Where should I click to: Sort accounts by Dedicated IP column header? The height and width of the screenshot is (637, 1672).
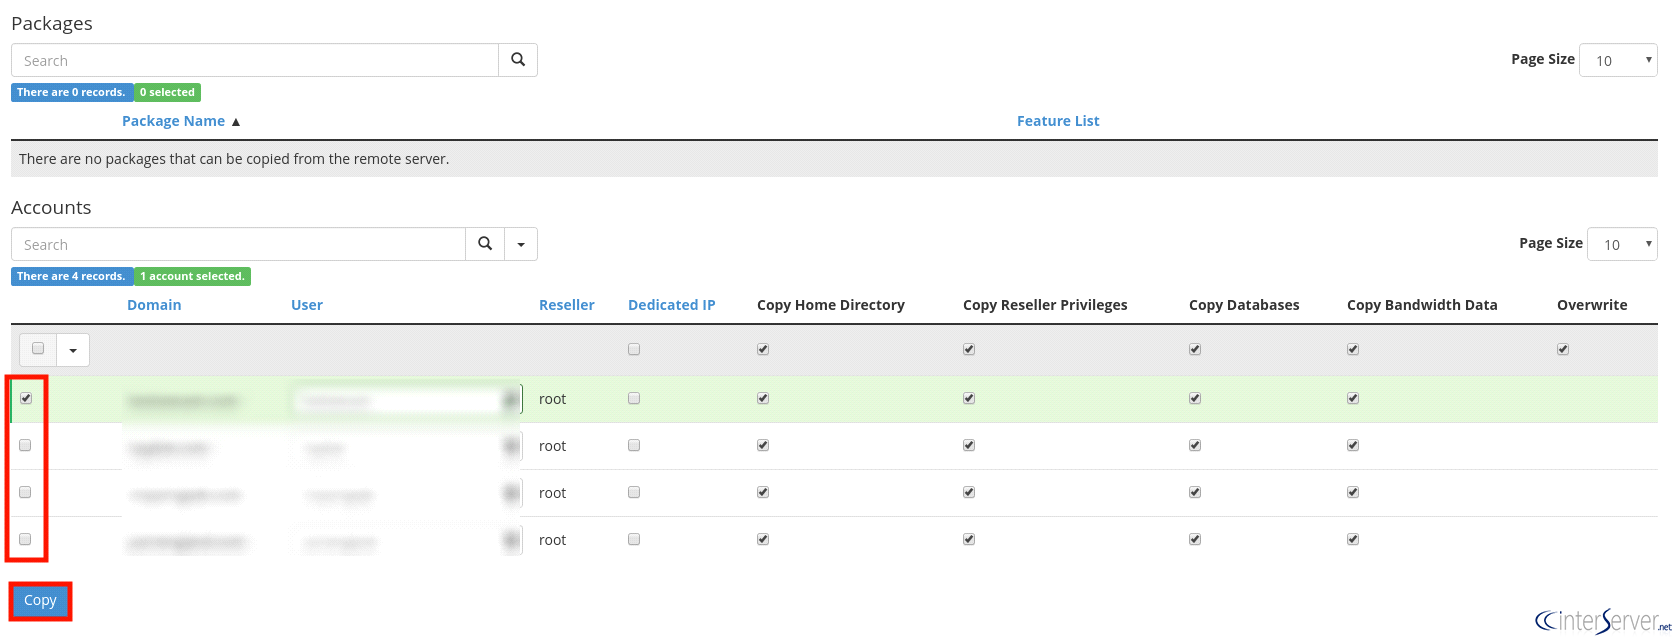[672, 305]
